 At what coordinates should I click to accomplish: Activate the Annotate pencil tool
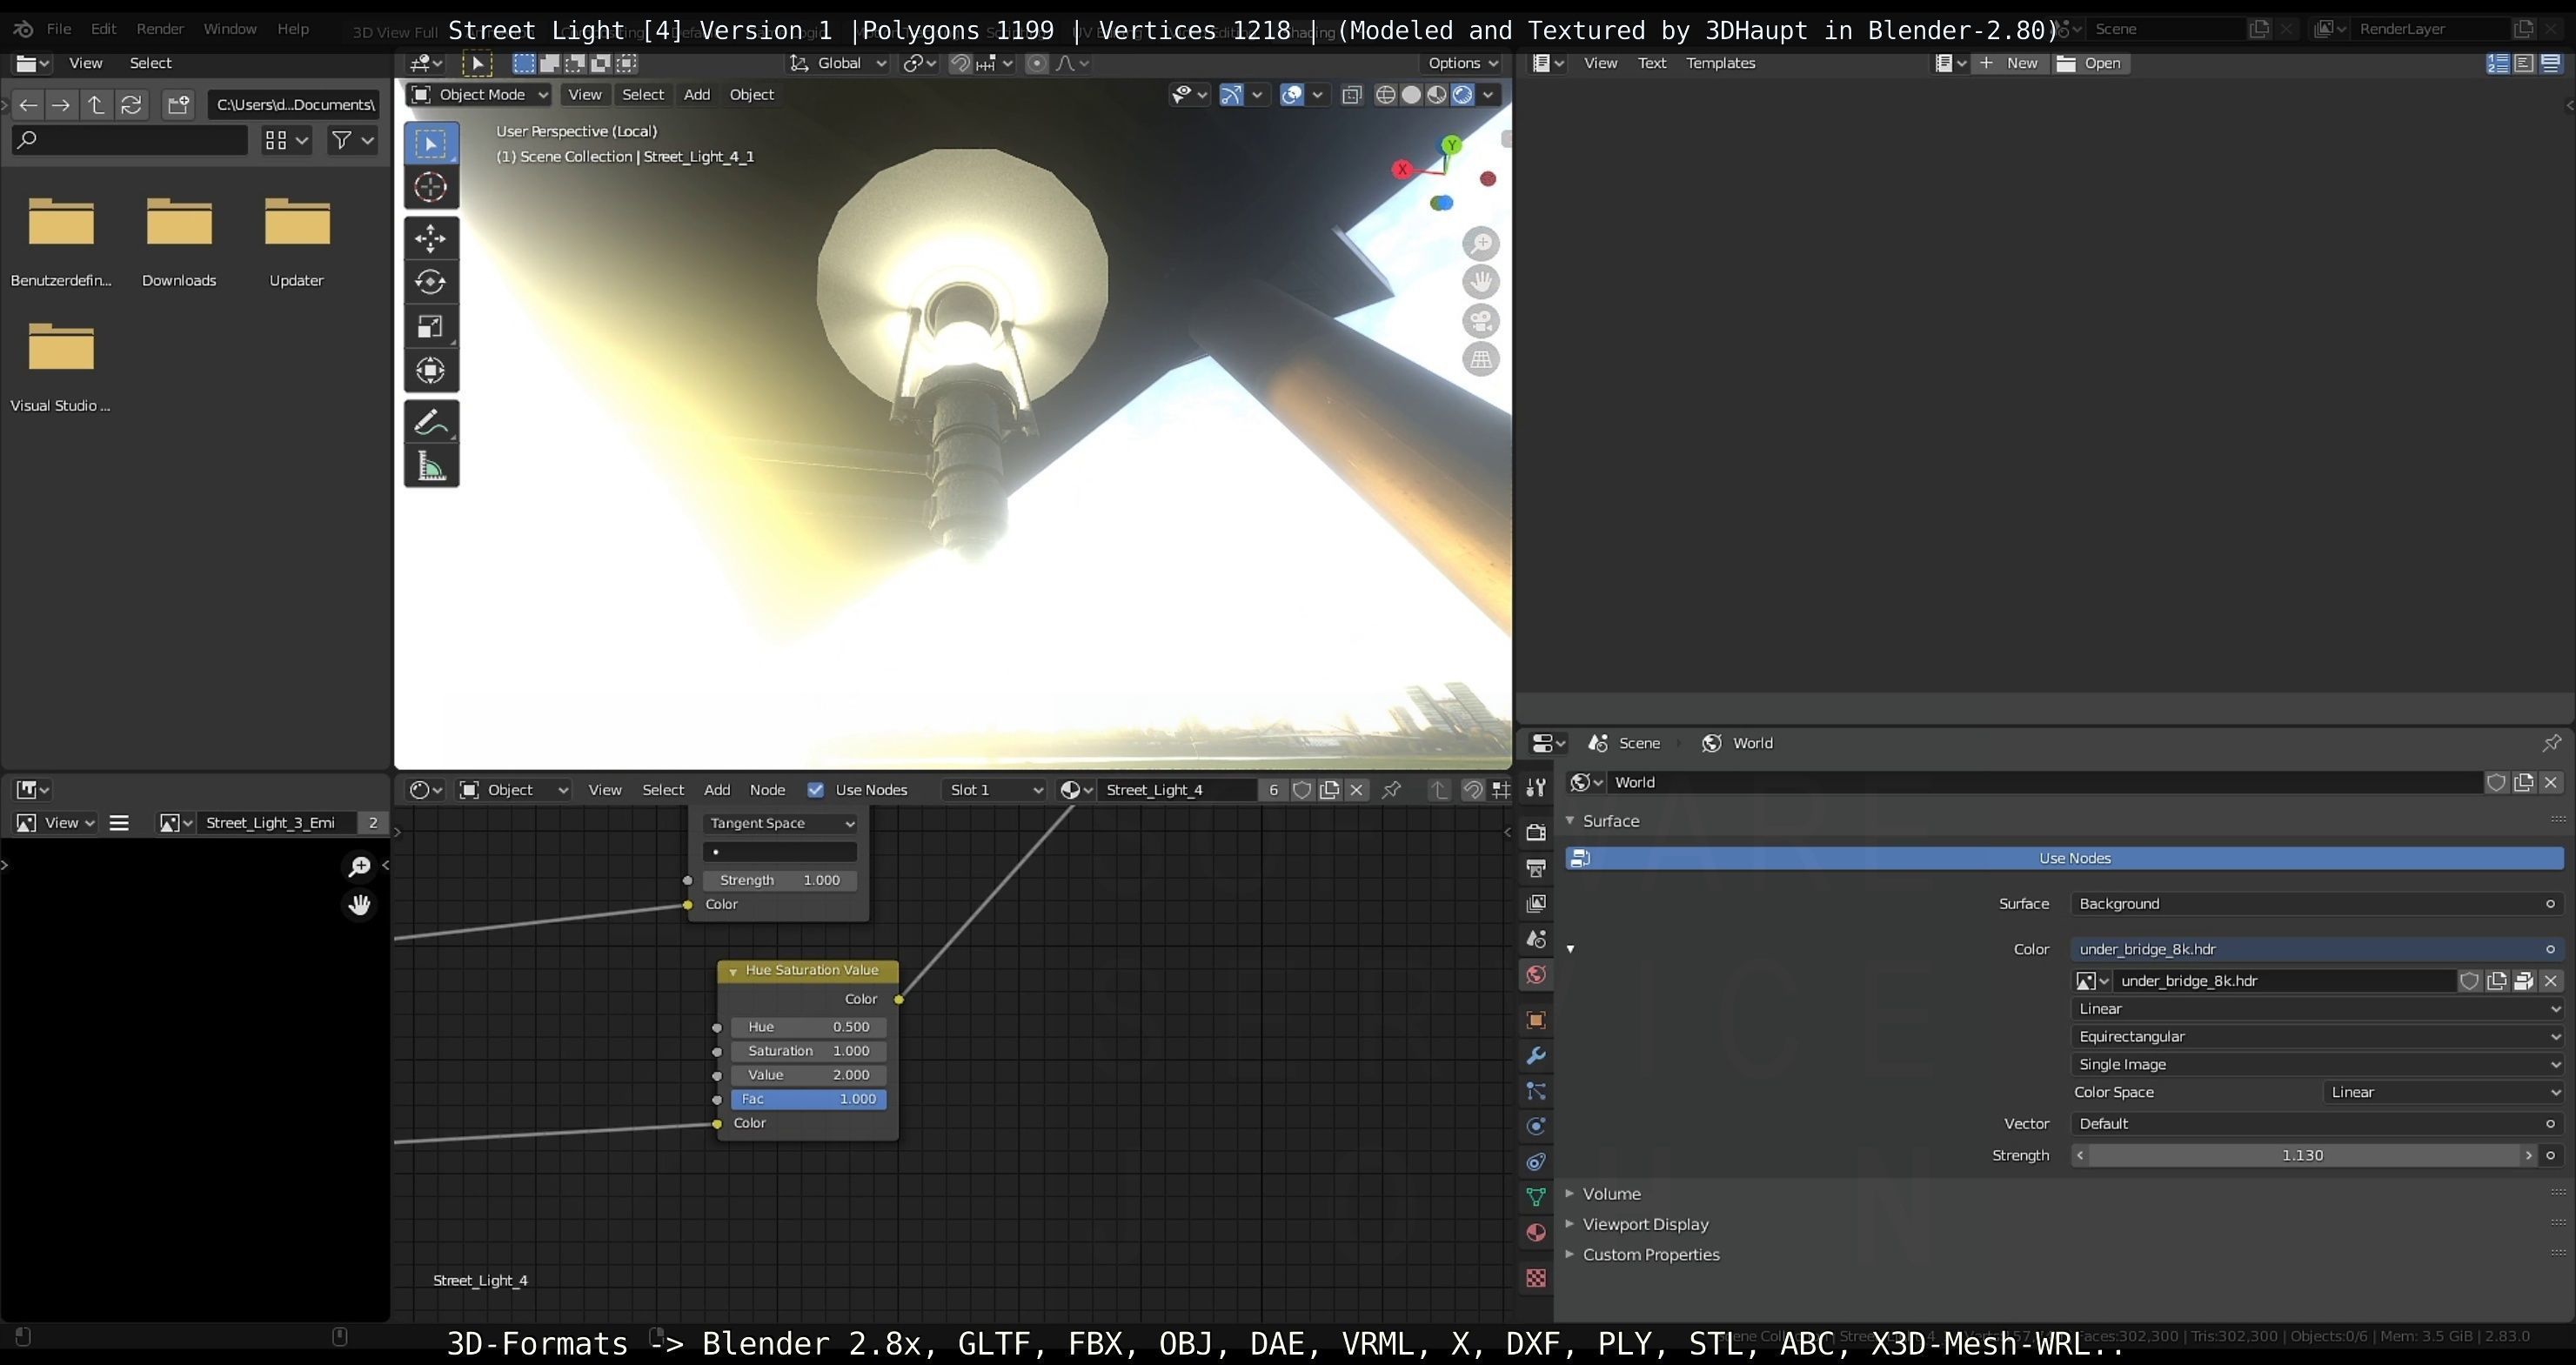click(x=430, y=422)
